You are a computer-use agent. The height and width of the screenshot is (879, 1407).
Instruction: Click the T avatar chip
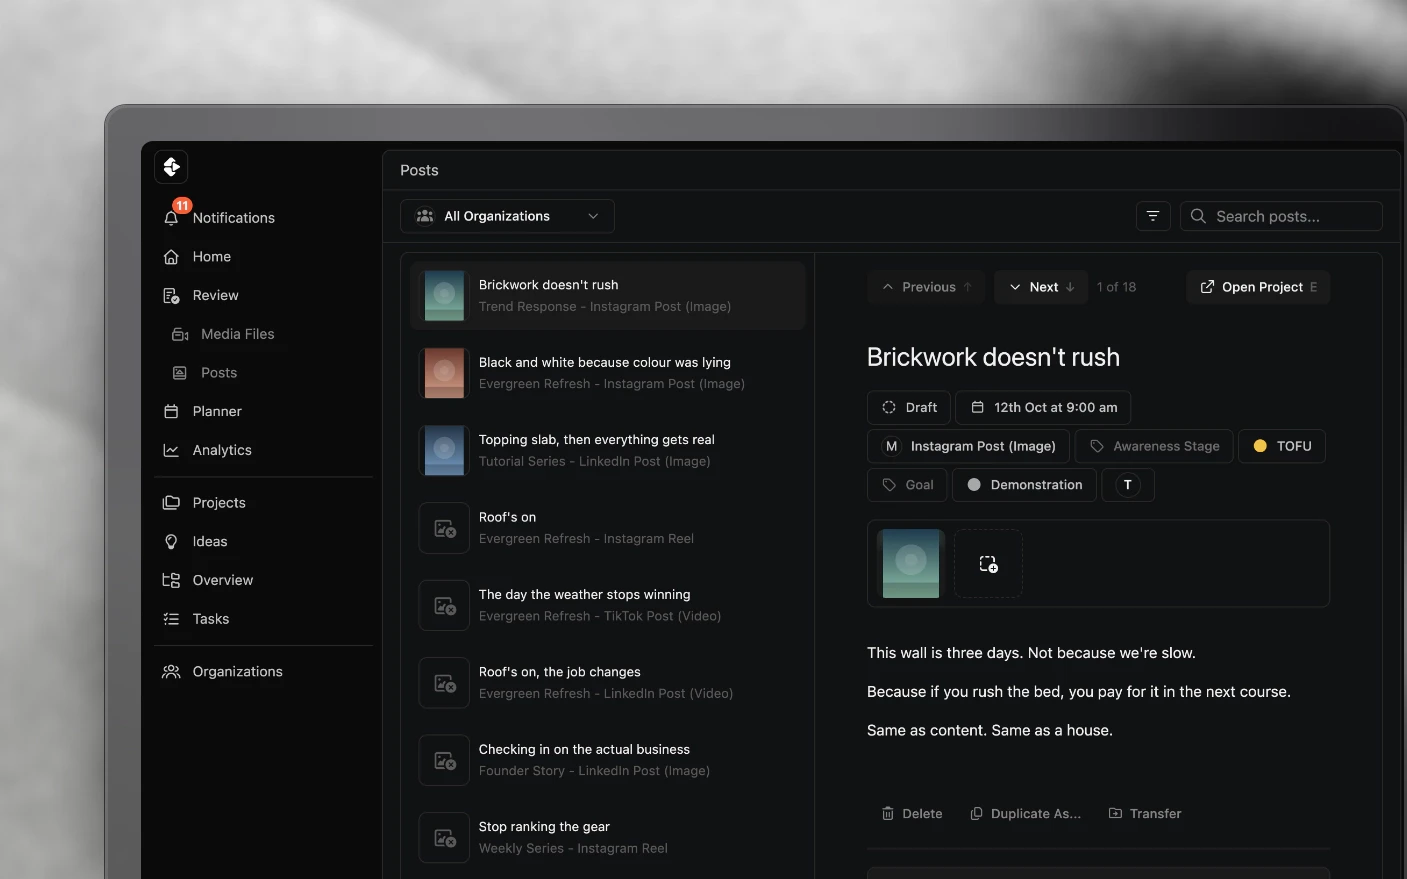[x=1128, y=485]
